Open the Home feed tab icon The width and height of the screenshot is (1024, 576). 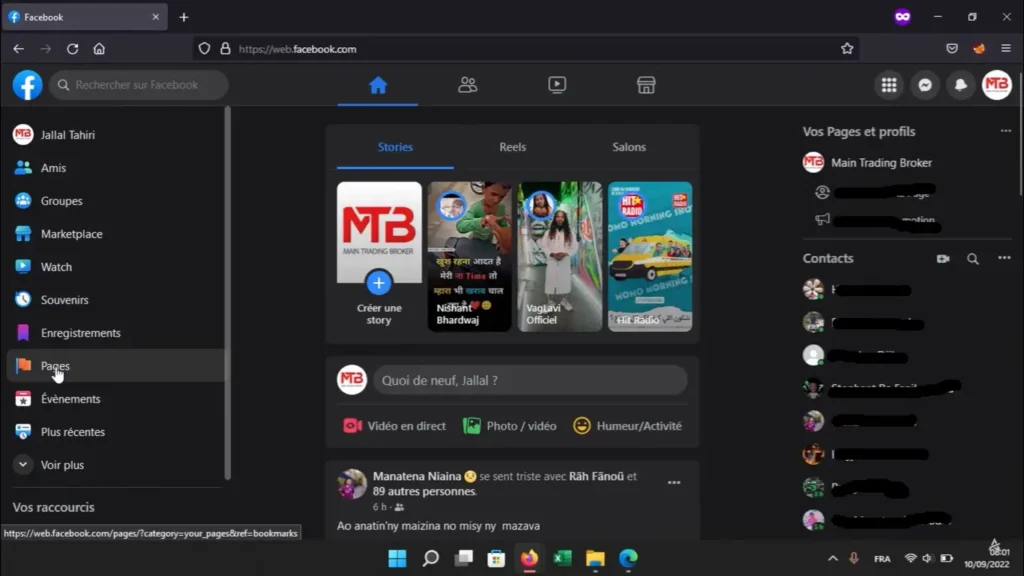[x=377, y=85]
